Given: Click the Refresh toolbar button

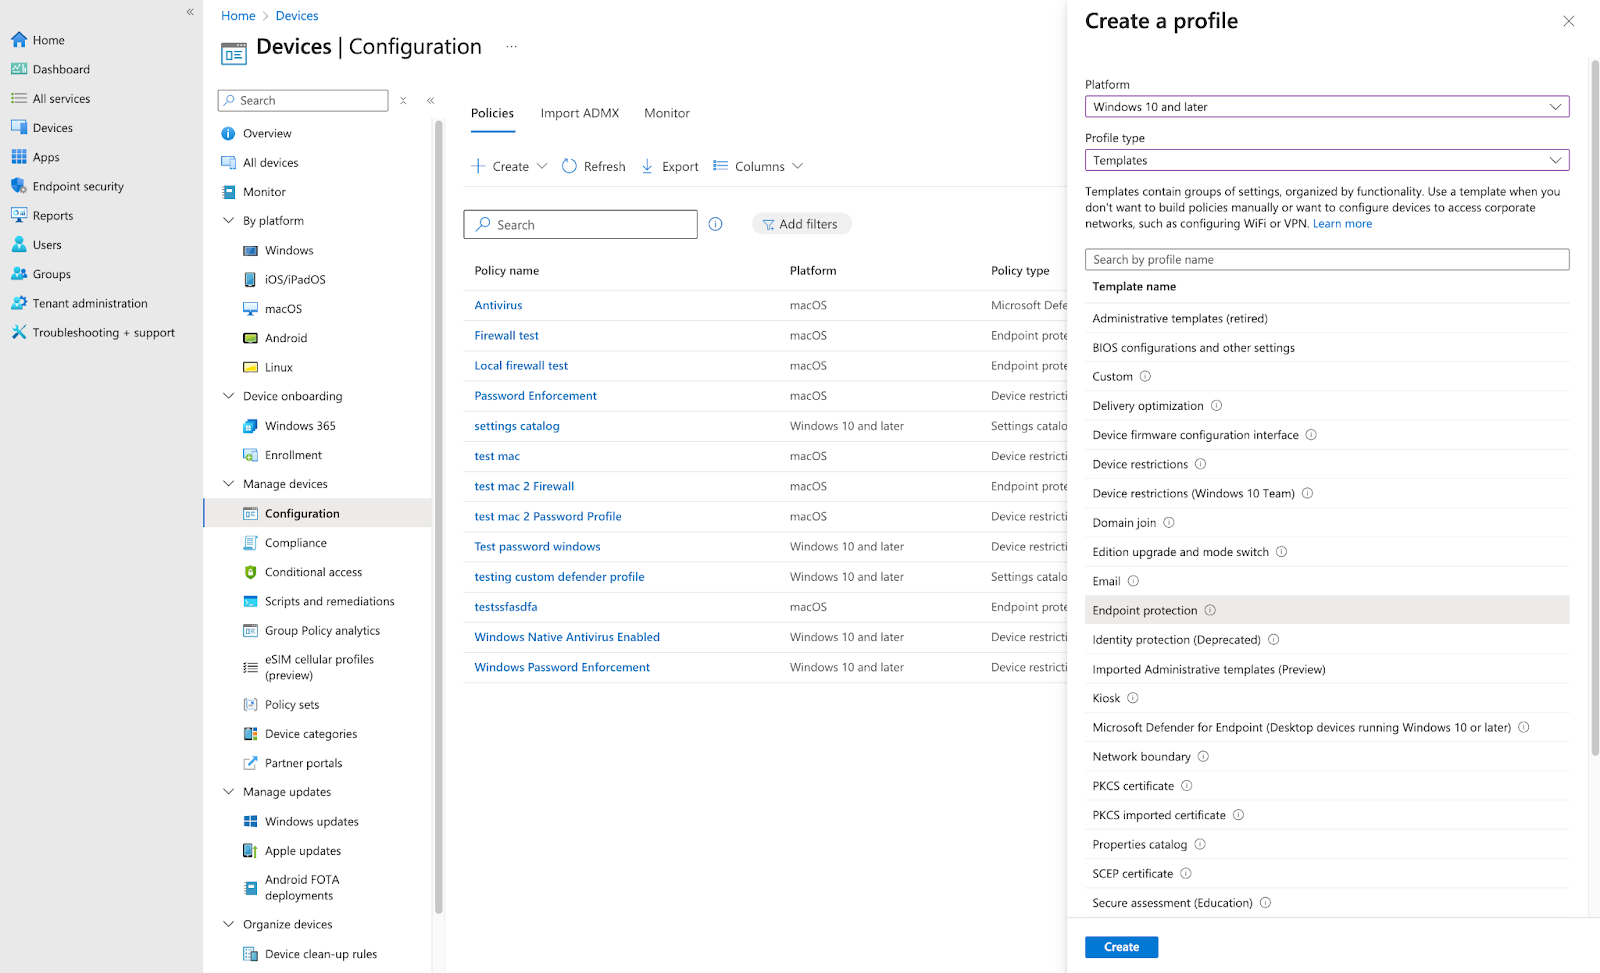Looking at the screenshot, I should tap(594, 166).
